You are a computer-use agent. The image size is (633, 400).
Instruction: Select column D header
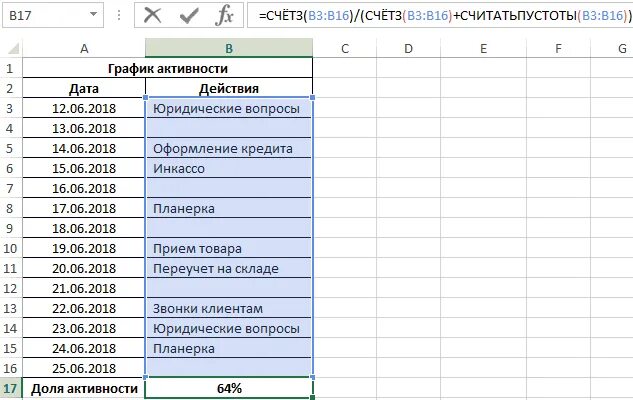409,48
